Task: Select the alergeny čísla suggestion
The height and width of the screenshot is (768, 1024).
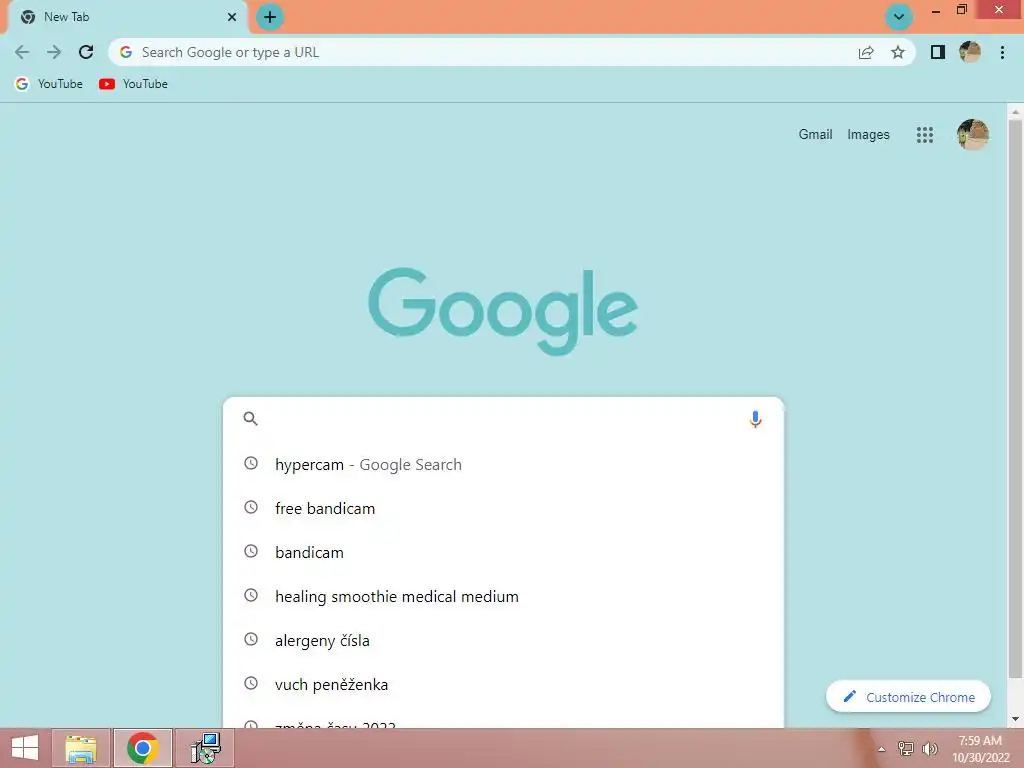Action: pyautogui.click(x=503, y=641)
